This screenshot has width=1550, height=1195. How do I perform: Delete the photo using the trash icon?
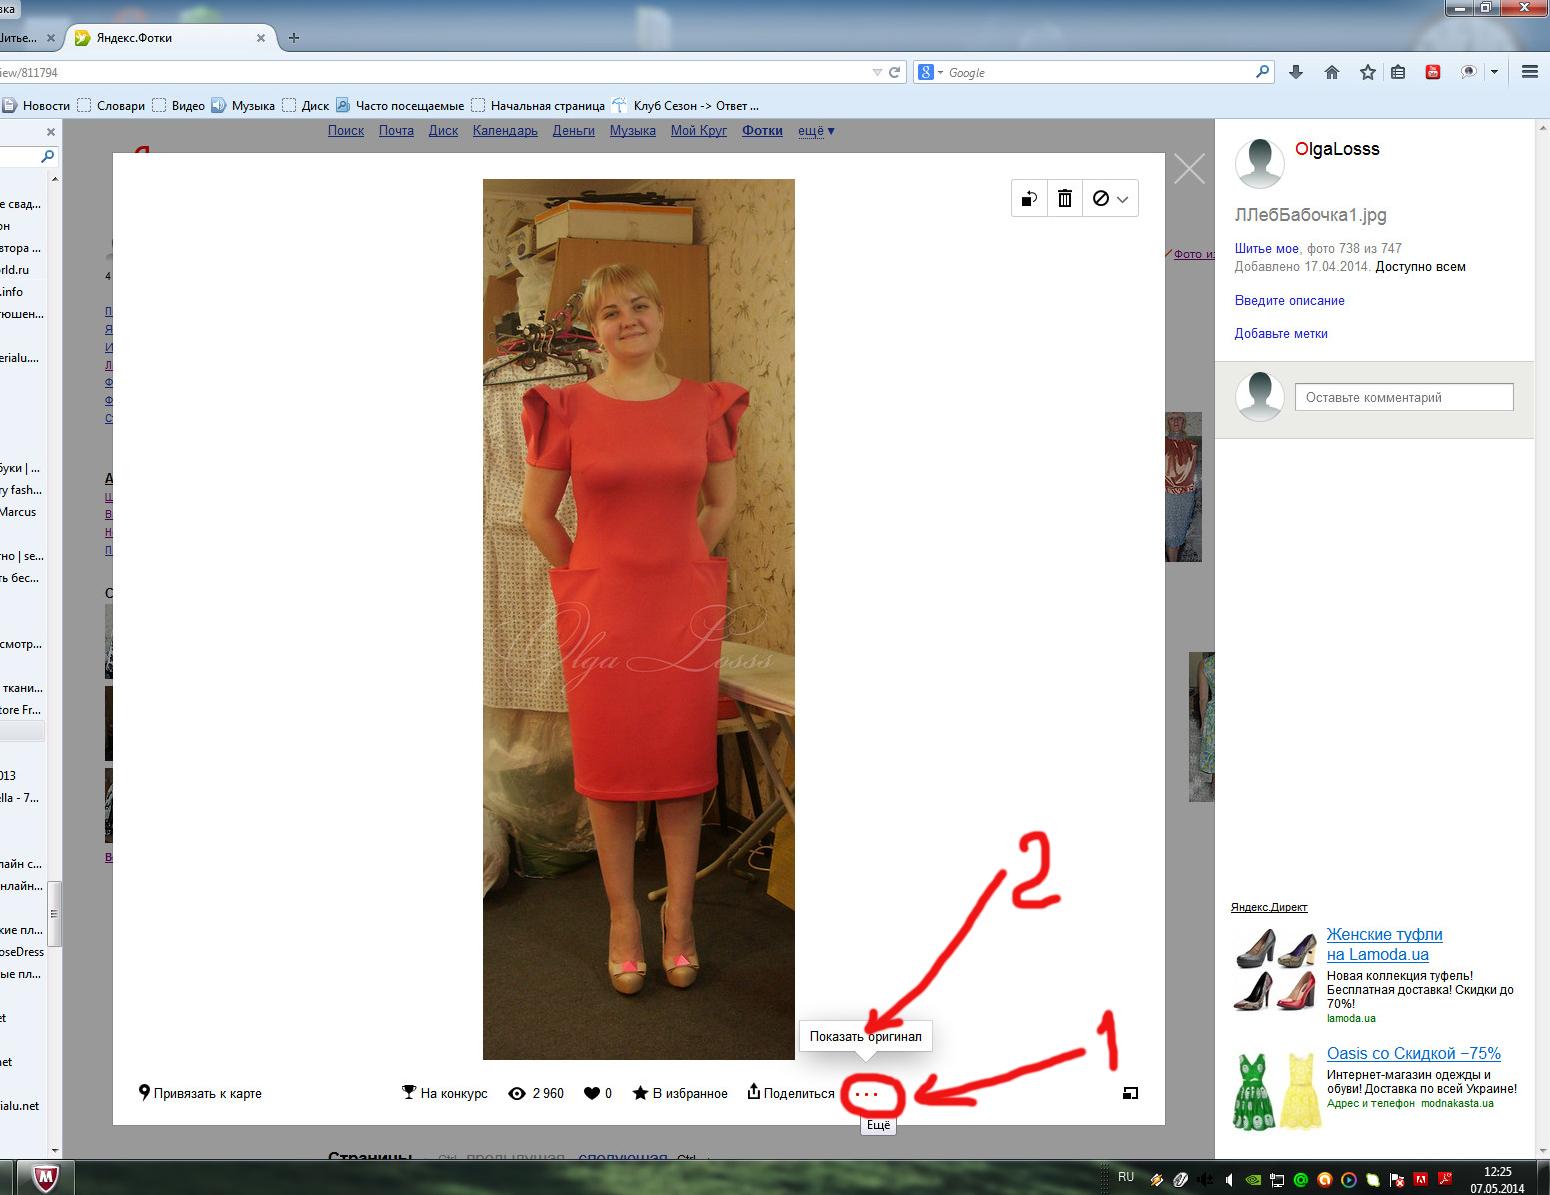pos(1065,198)
